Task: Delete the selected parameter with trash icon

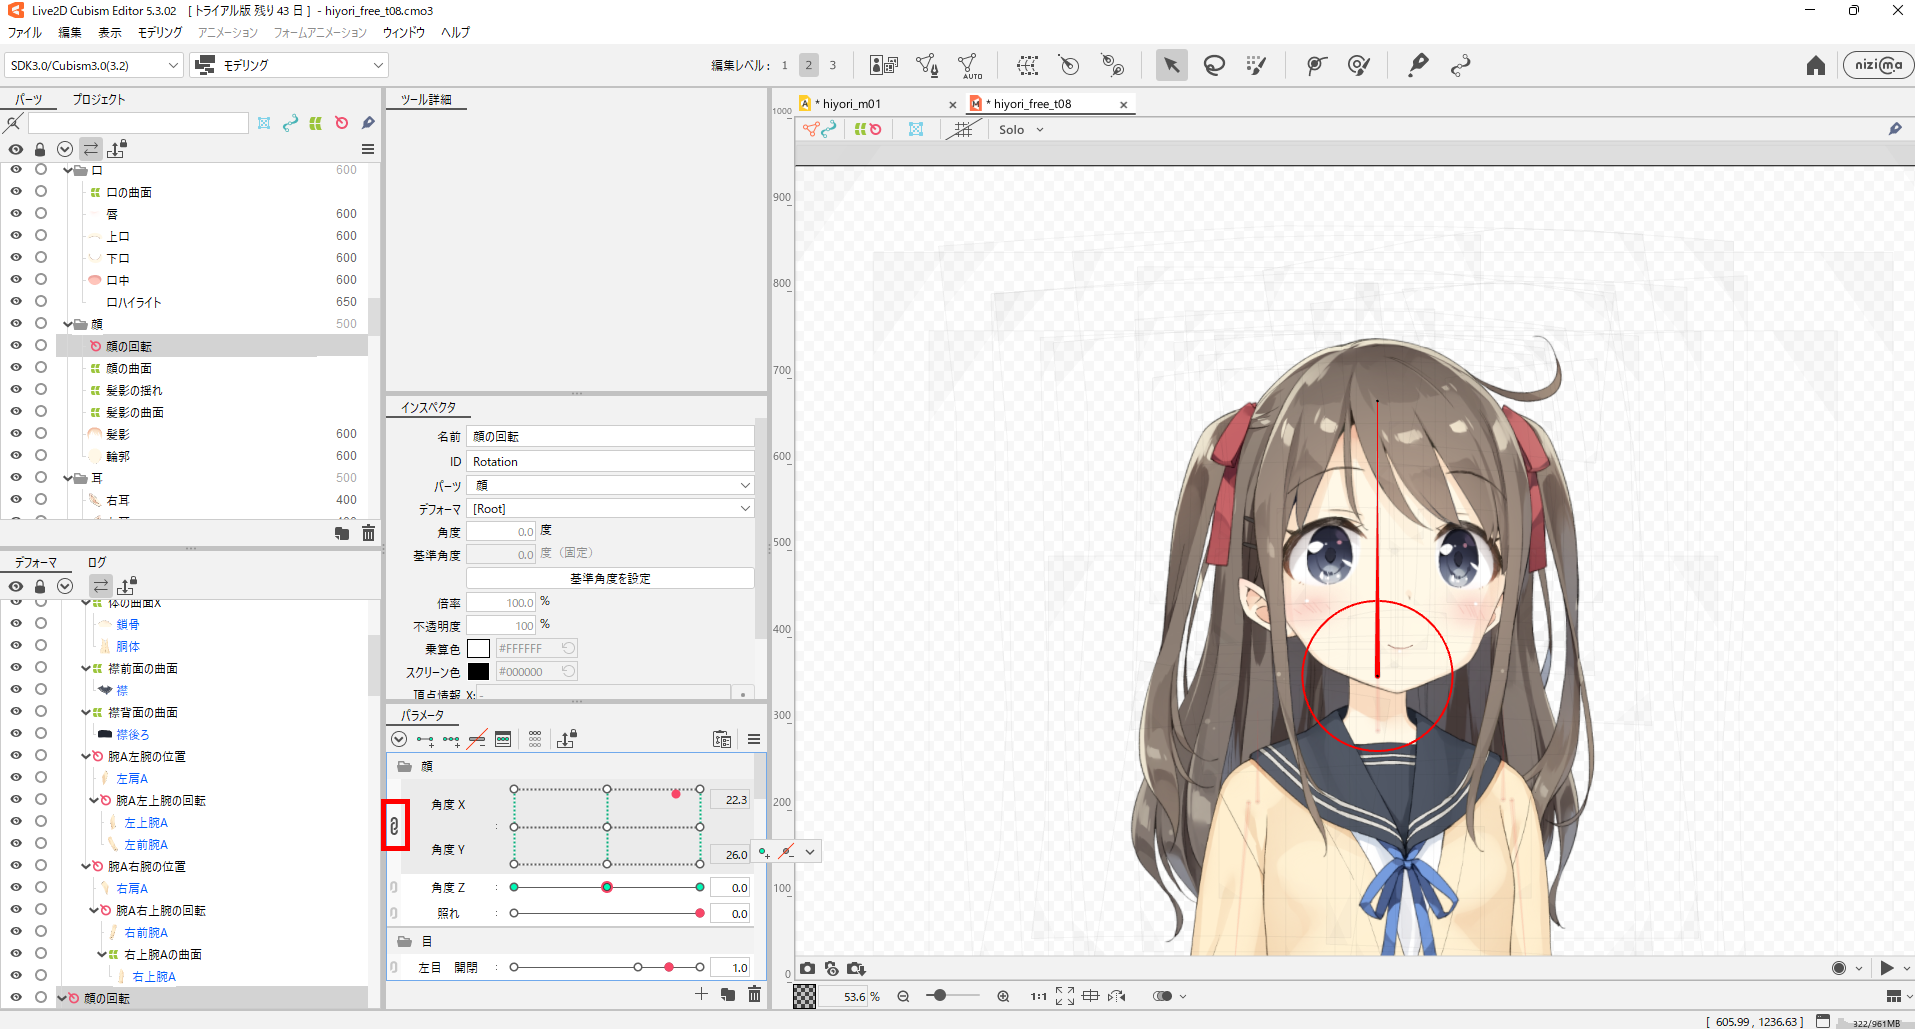Action: [754, 994]
